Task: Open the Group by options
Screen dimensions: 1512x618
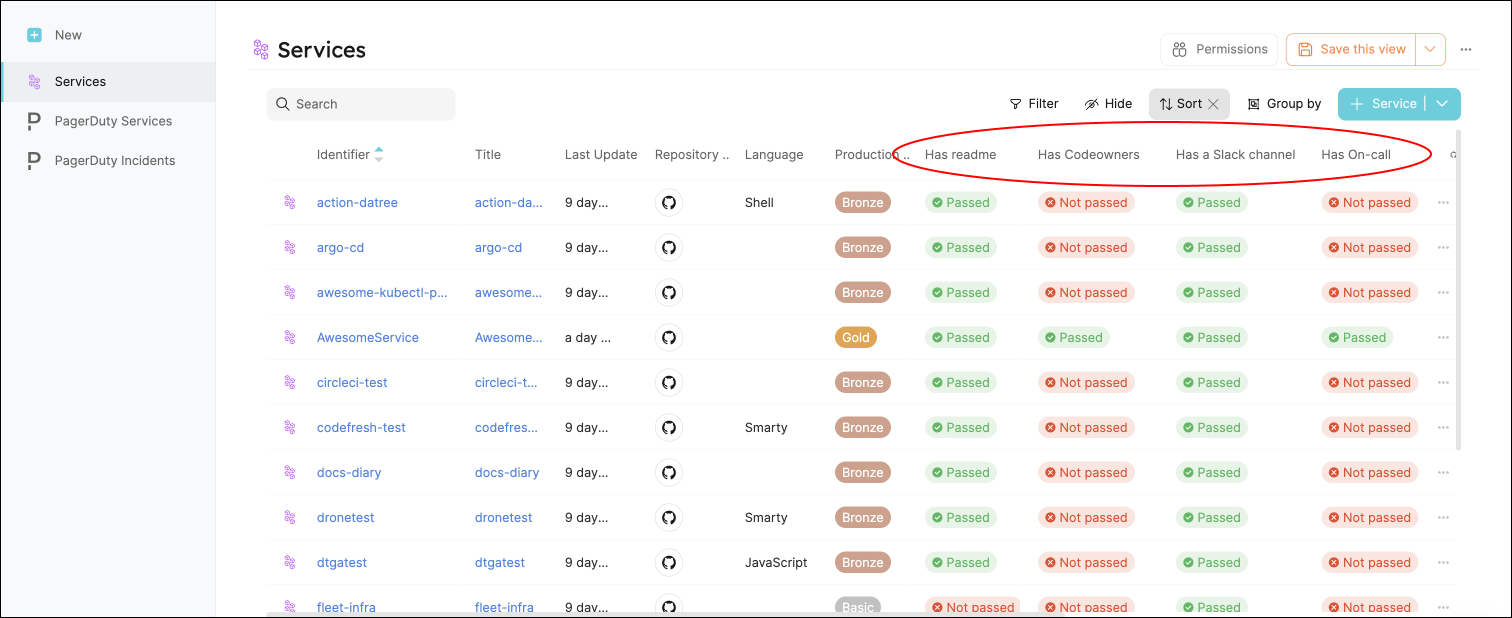Action: [1284, 104]
